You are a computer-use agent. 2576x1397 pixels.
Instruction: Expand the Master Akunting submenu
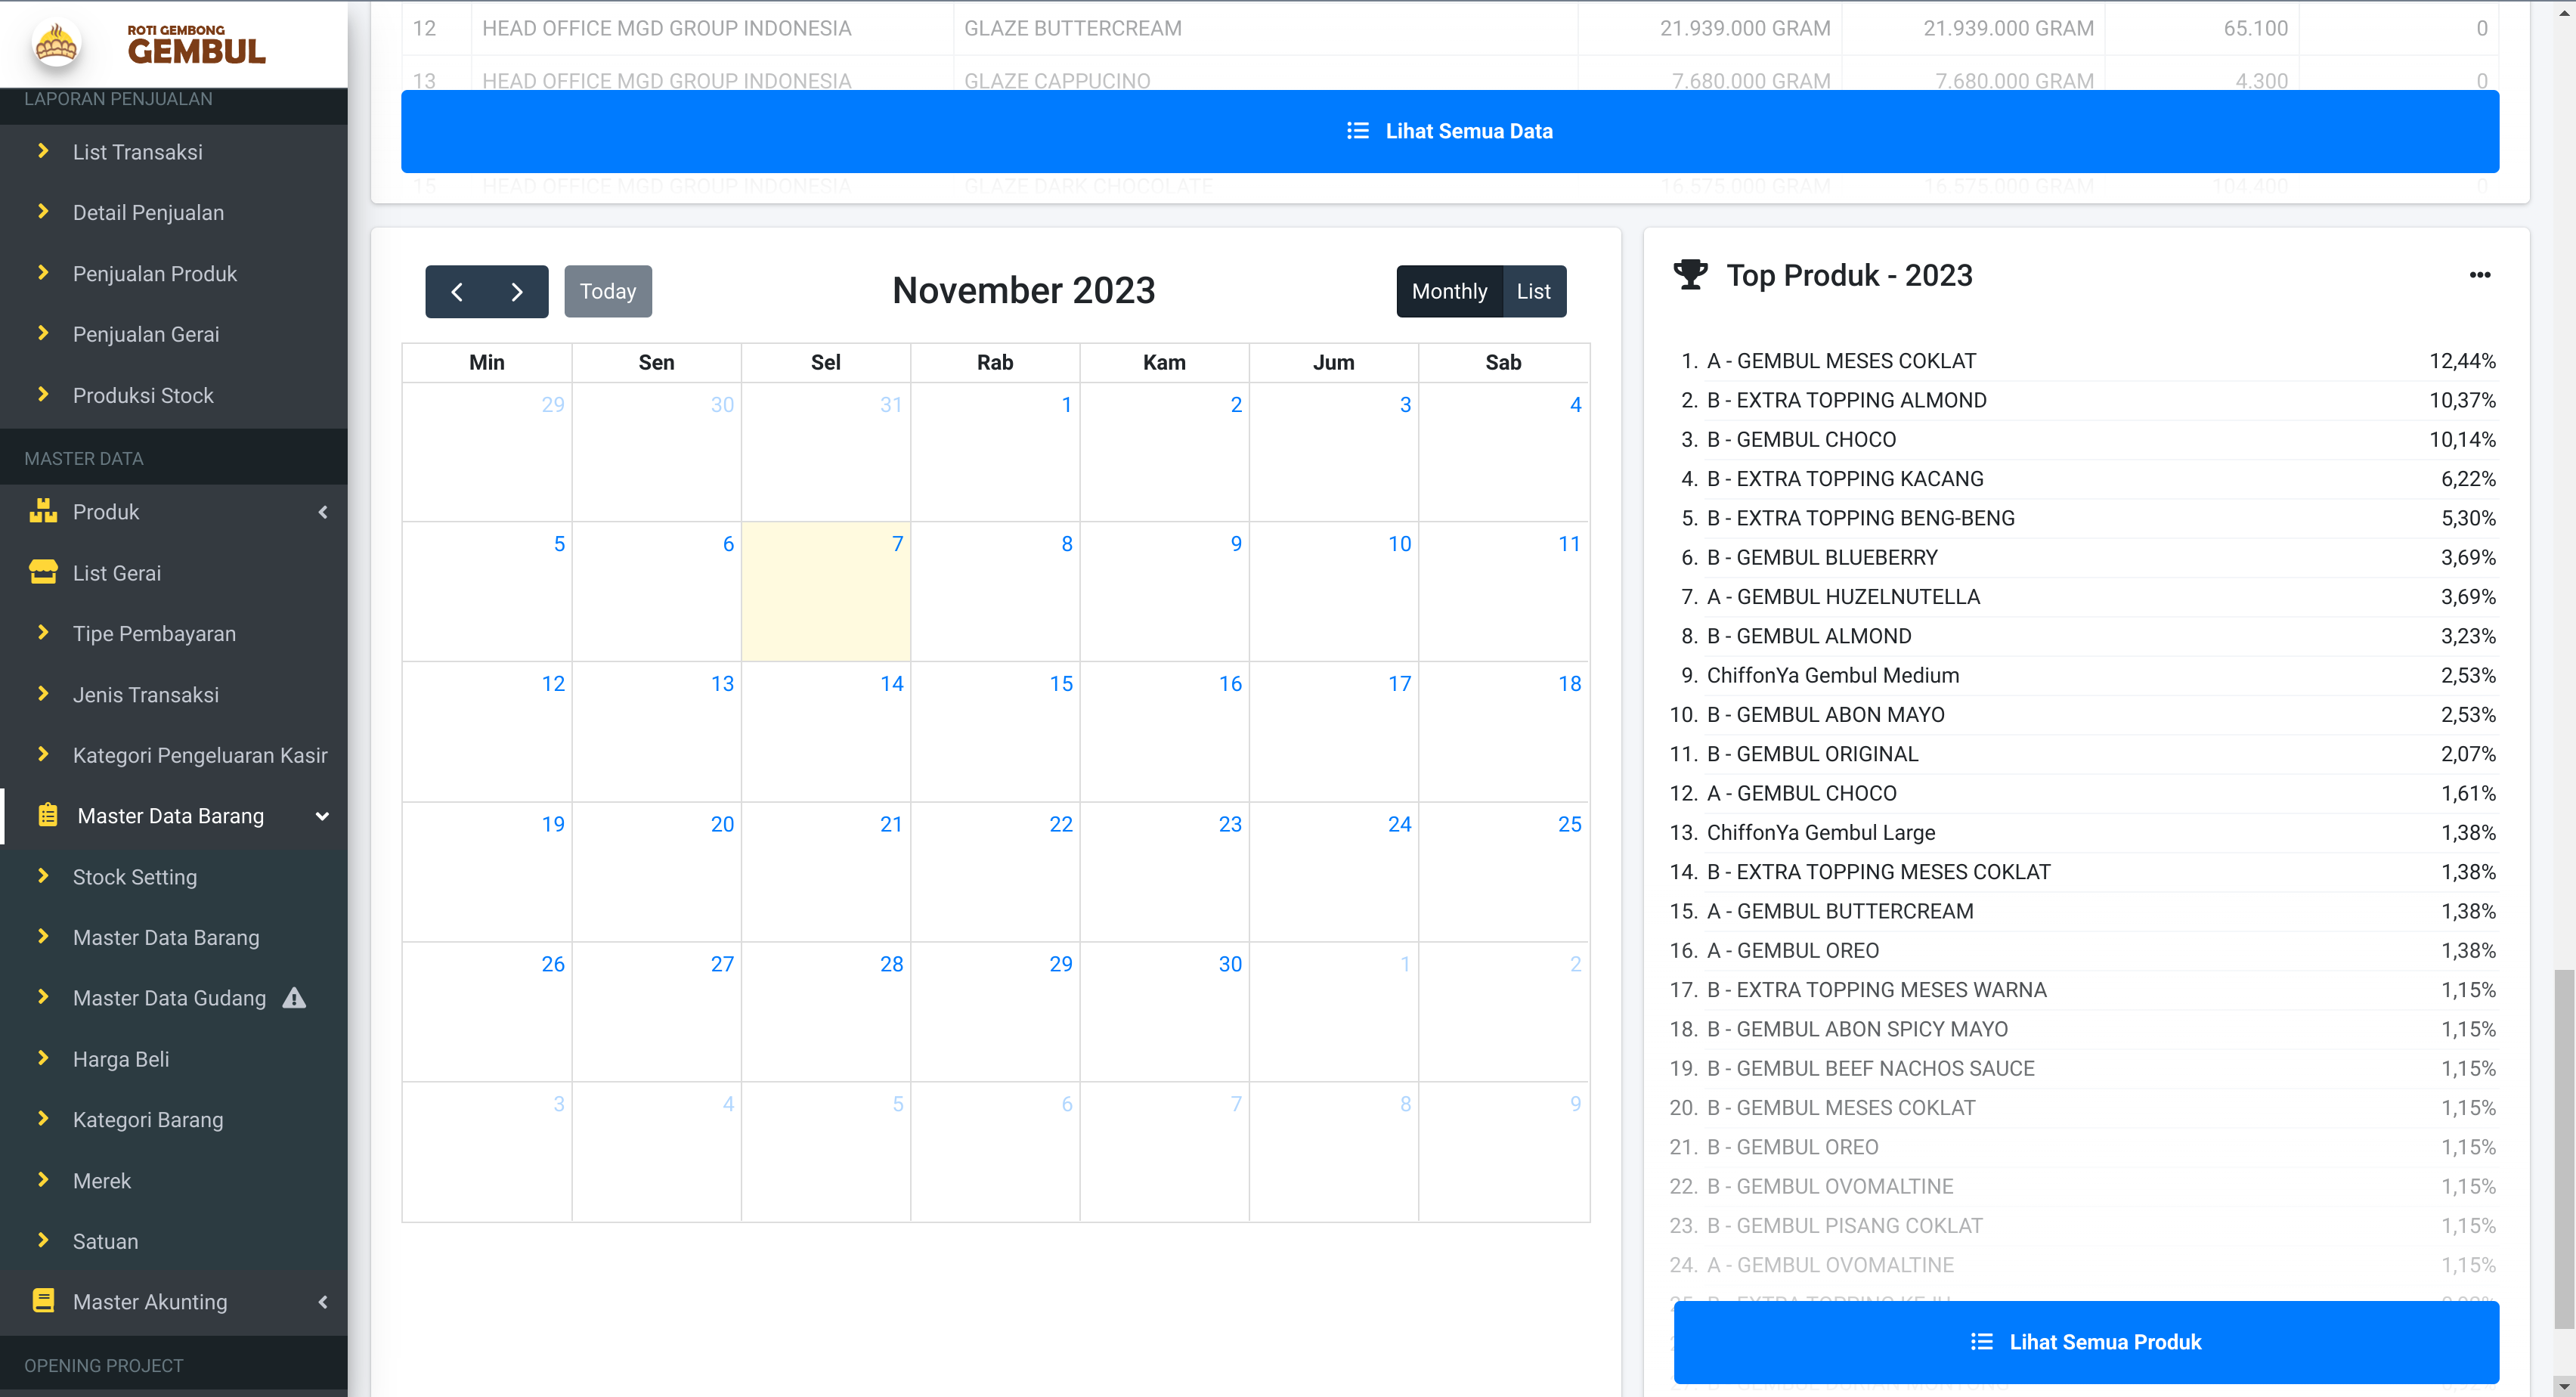(323, 1301)
